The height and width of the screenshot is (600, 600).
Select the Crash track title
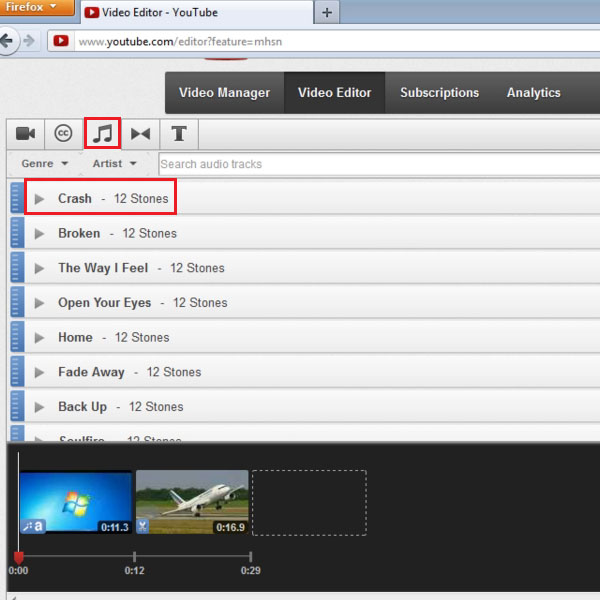coord(75,199)
